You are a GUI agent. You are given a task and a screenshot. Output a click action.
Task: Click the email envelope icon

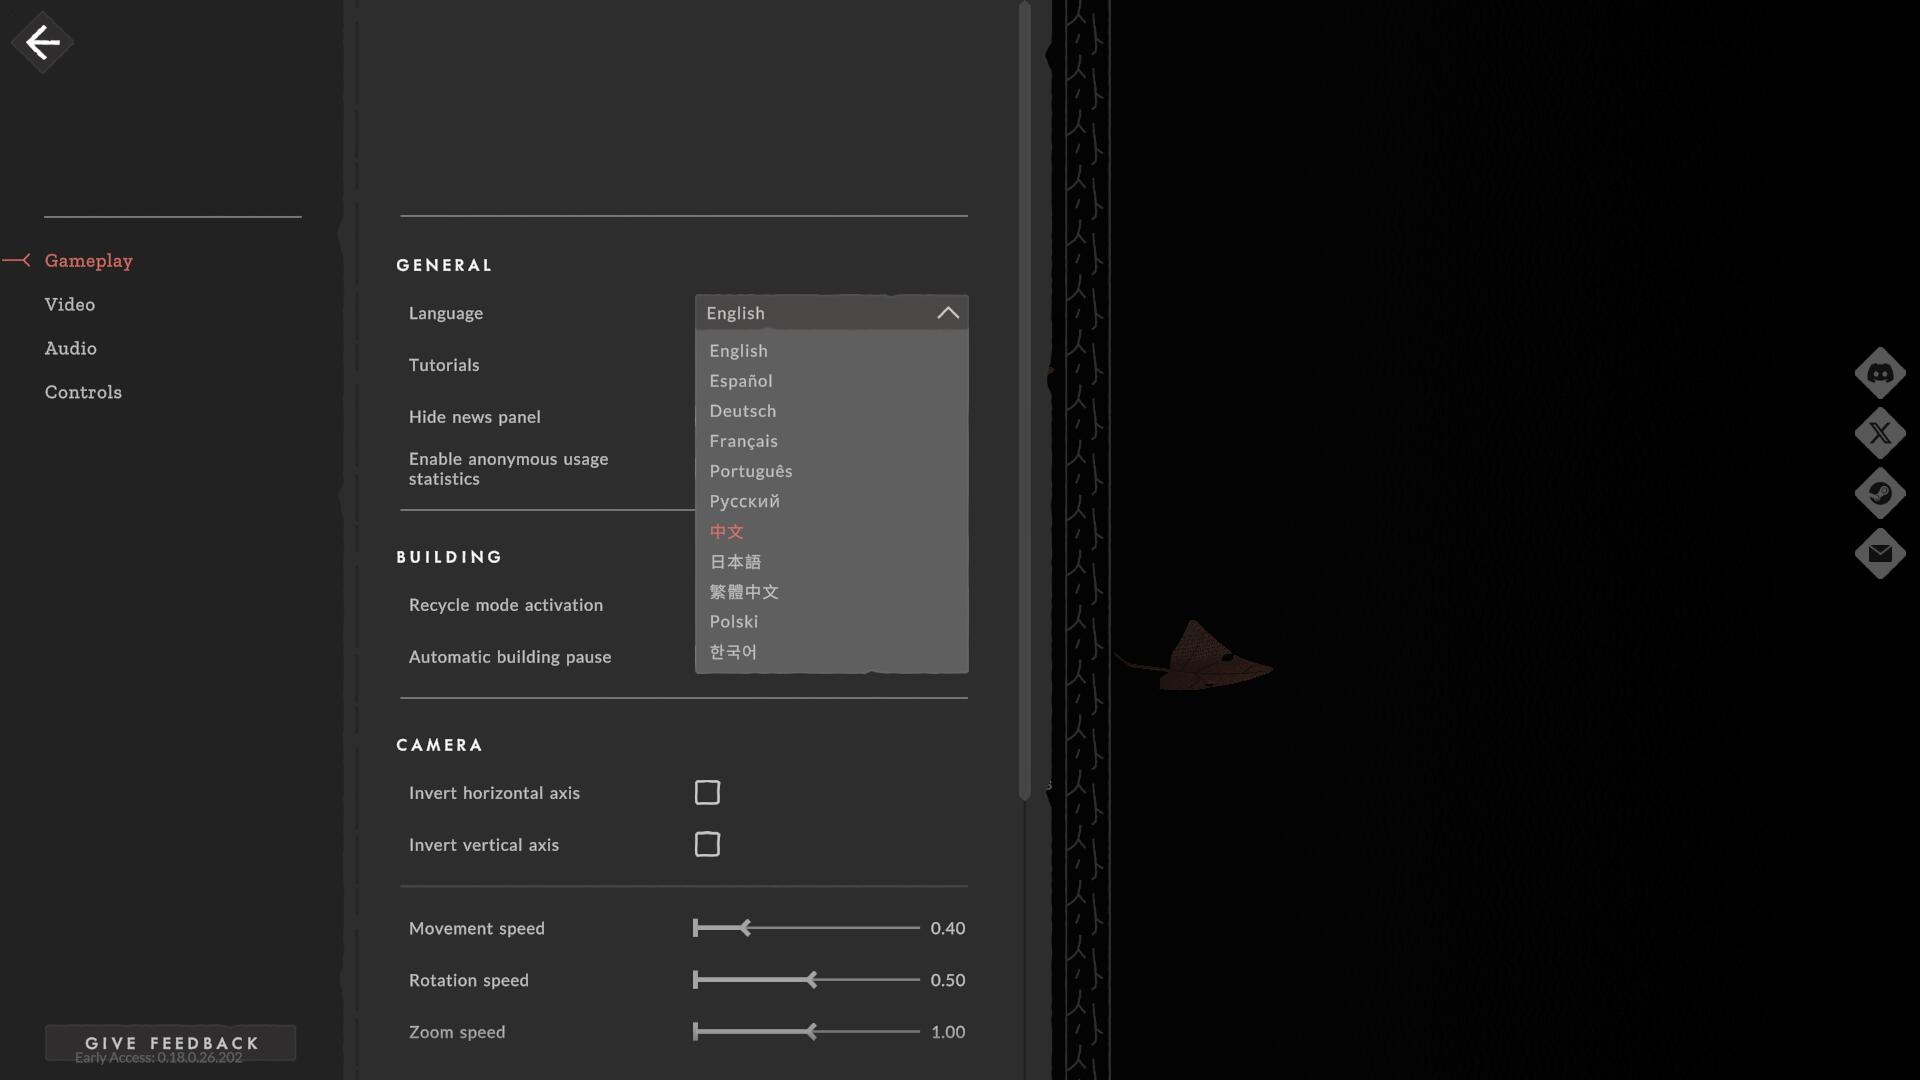1880,553
